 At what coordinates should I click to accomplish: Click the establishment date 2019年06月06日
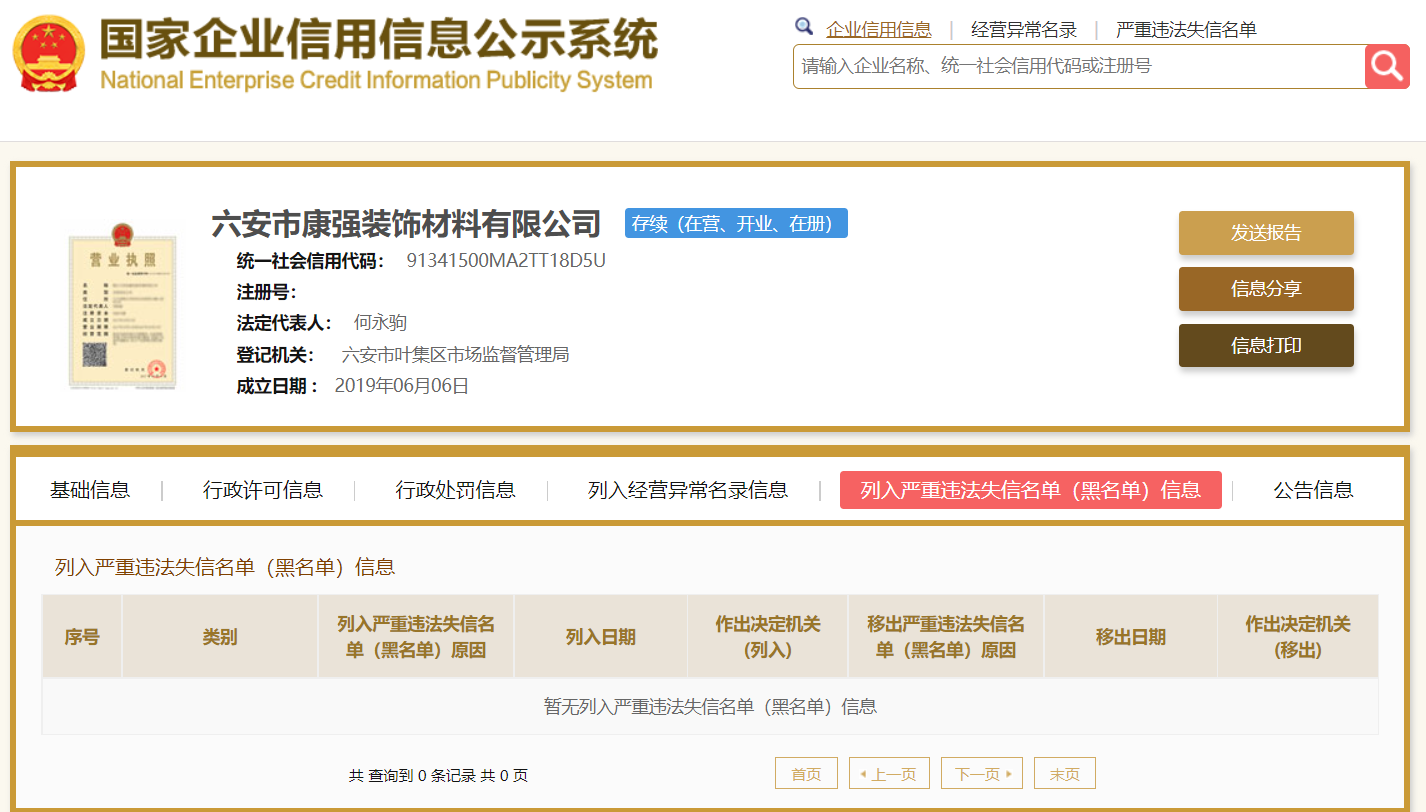(401, 385)
